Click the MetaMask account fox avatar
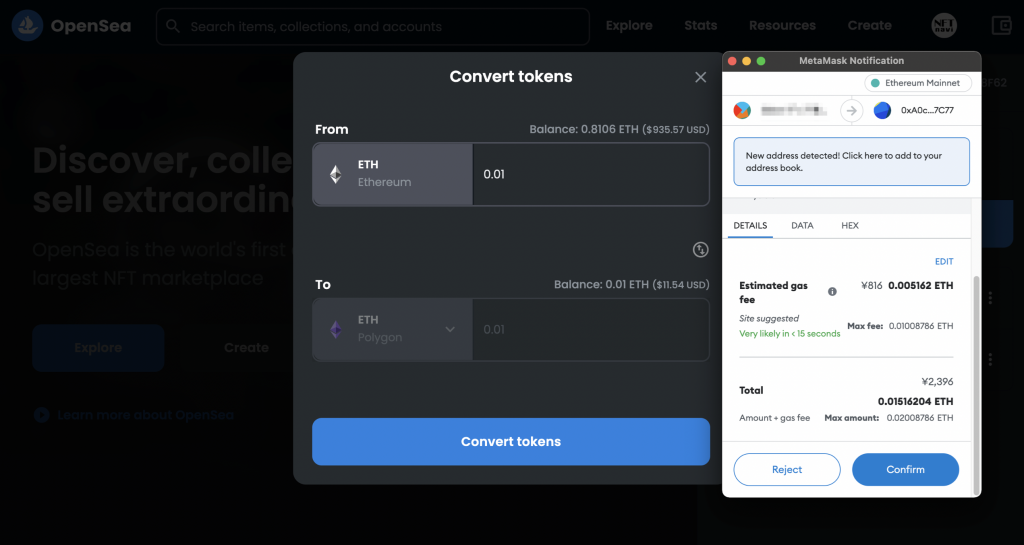The width and height of the screenshot is (1024, 545). [742, 111]
